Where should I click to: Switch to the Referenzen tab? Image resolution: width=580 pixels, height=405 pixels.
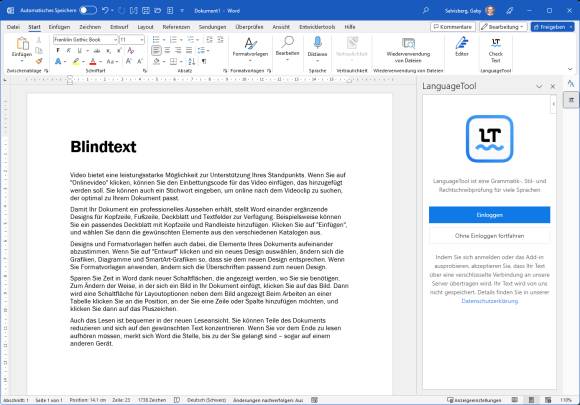point(176,27)
